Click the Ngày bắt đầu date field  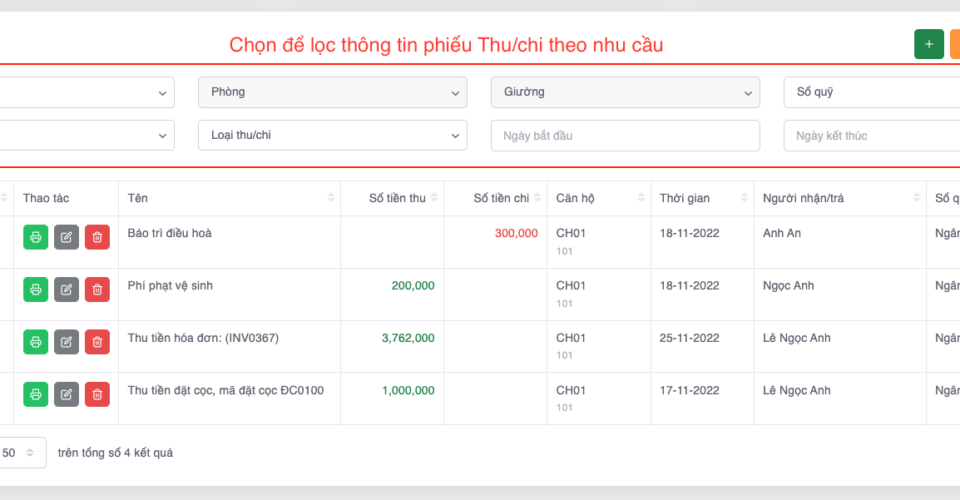click(x=624, y=135)
